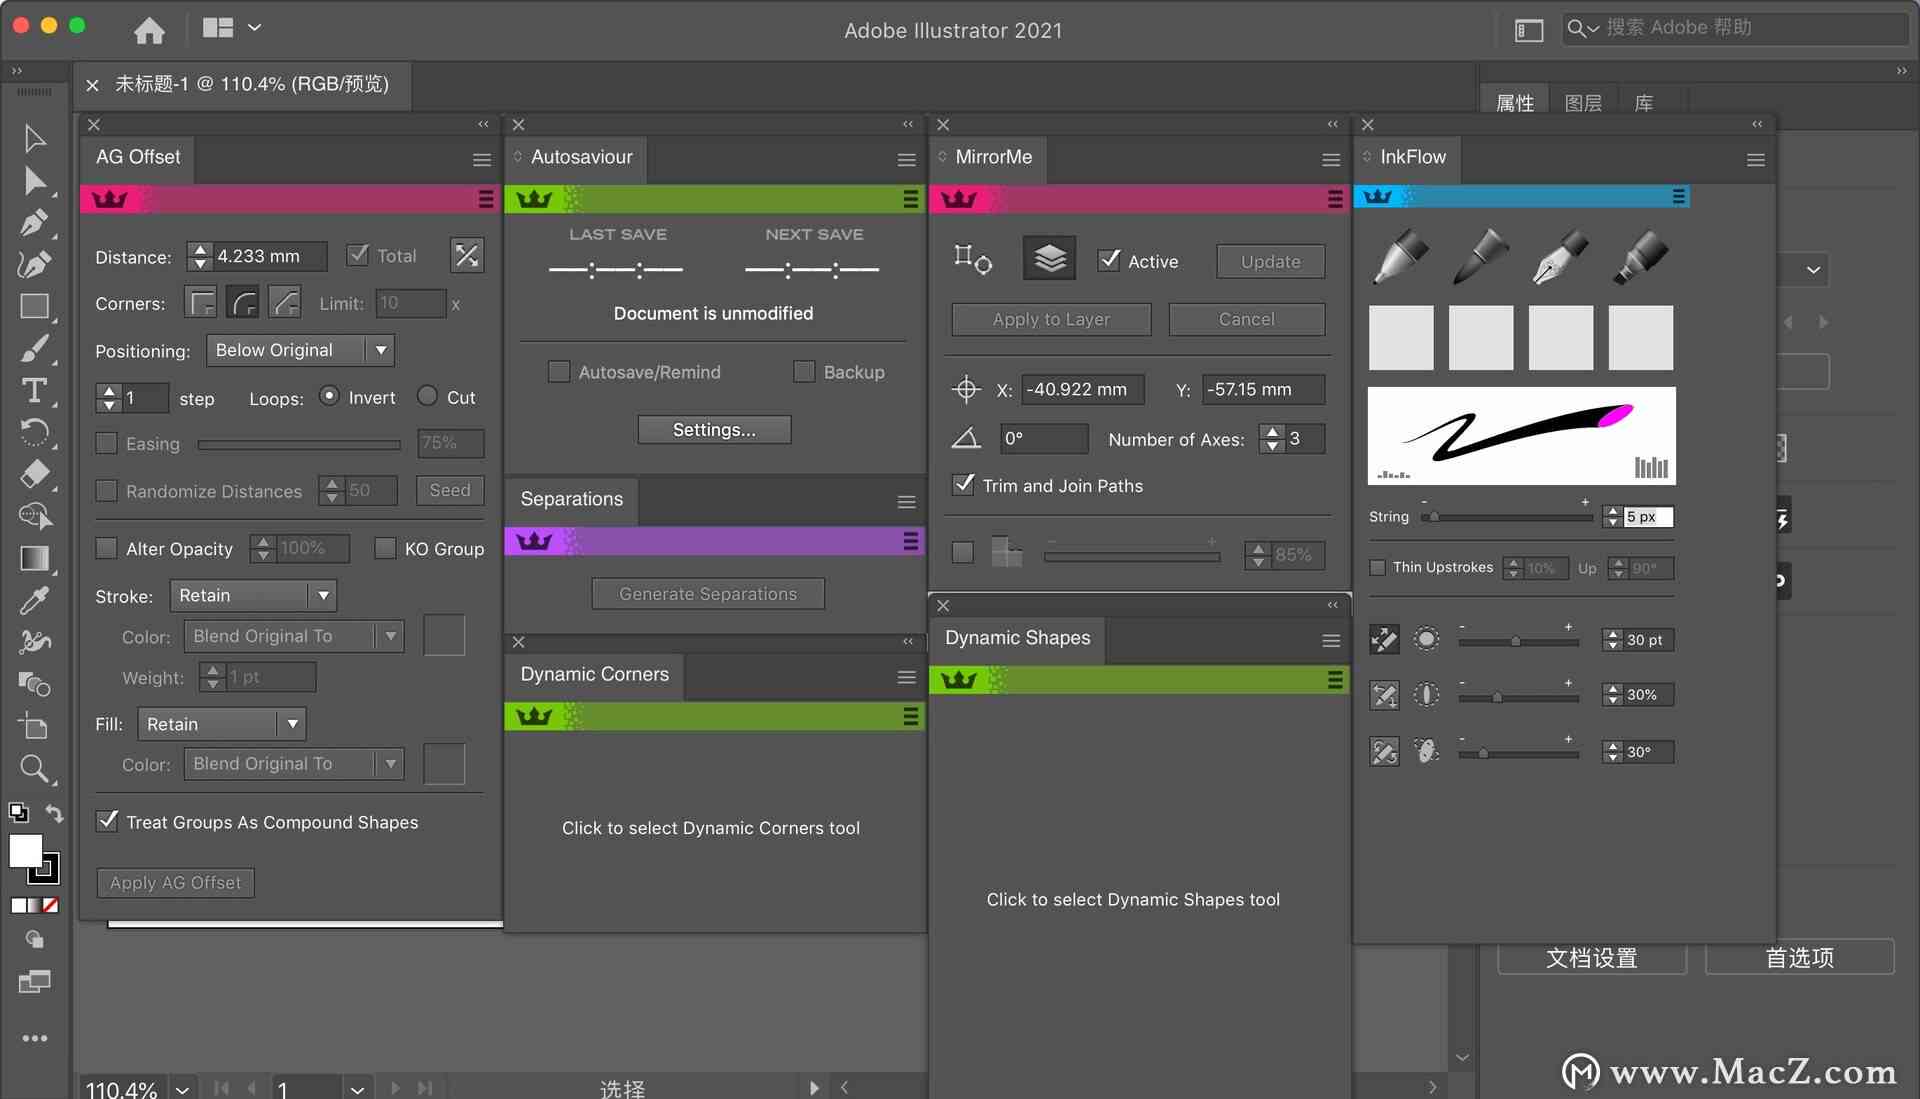Open the Positioning dropdown Below Original
Viewport: 1920px width, 1099px height.
300,350
